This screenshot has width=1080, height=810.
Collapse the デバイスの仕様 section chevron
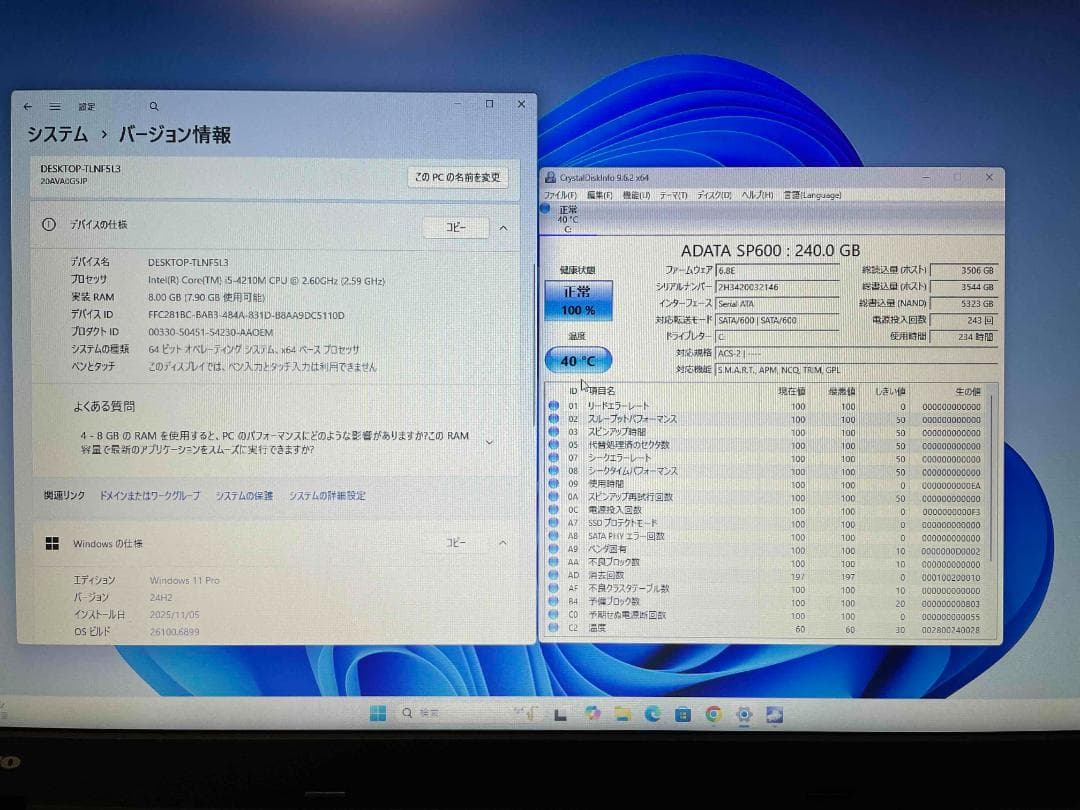click(503, 227)
